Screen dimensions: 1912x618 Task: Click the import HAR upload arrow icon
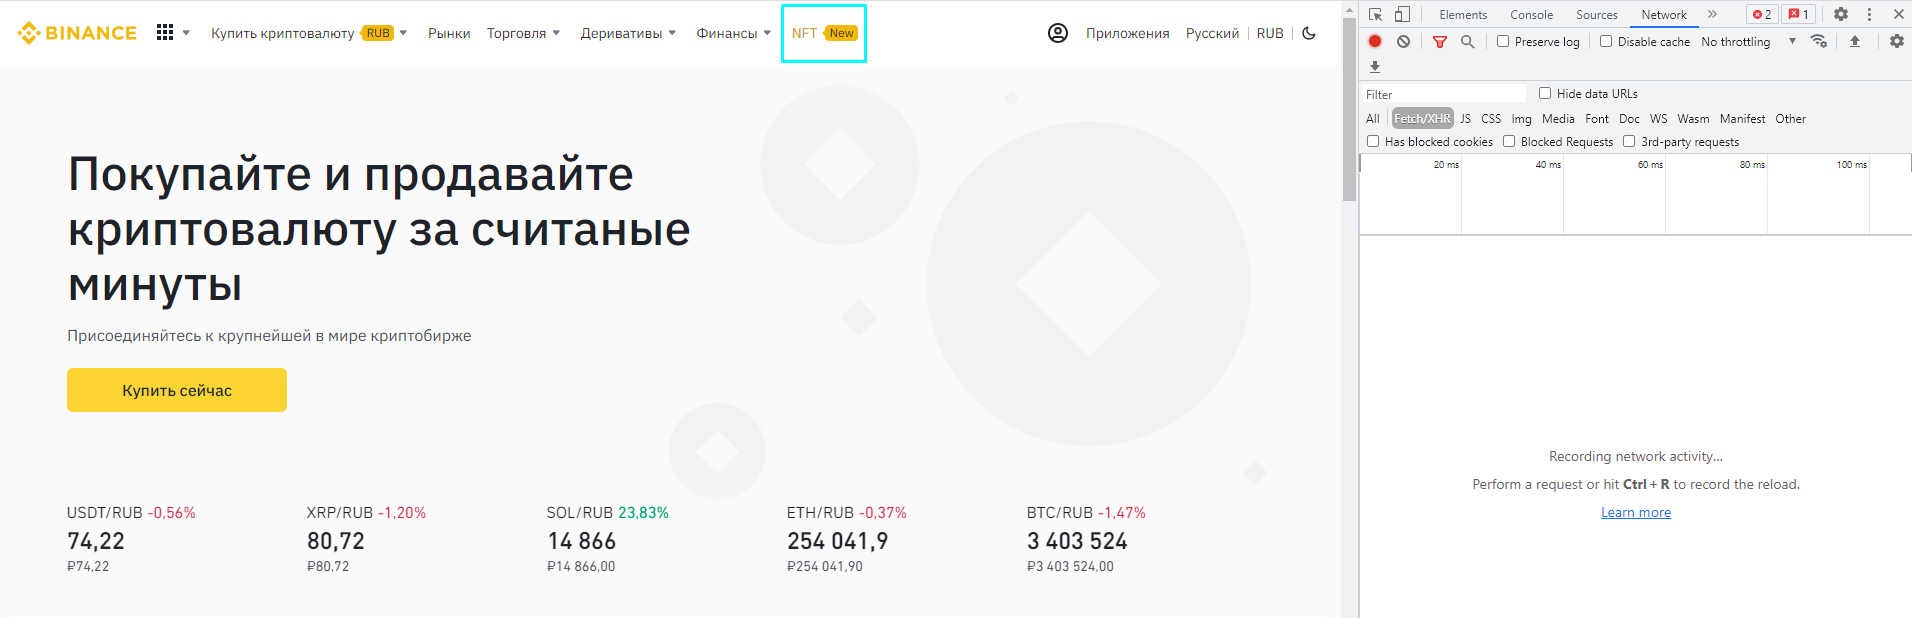tap(1855, 41)
